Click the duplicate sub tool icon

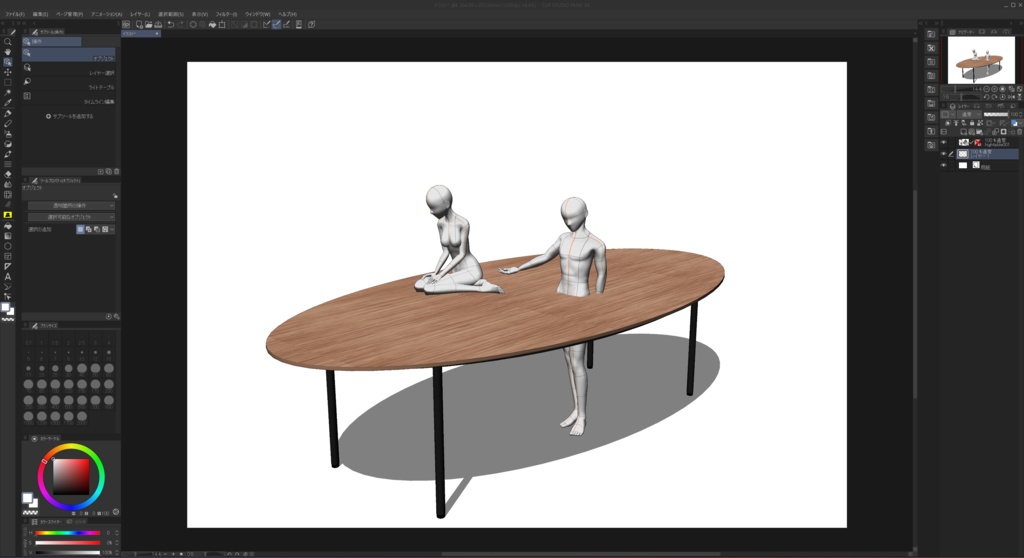[x=109, y=171]
